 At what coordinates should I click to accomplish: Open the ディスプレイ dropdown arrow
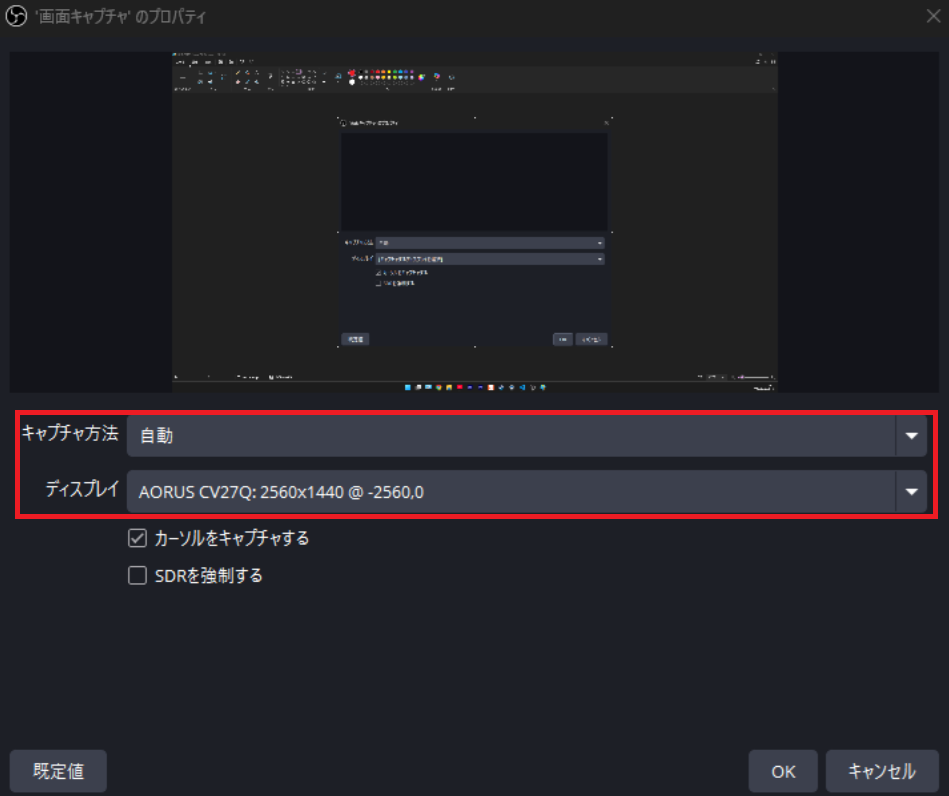click(911, 491)
